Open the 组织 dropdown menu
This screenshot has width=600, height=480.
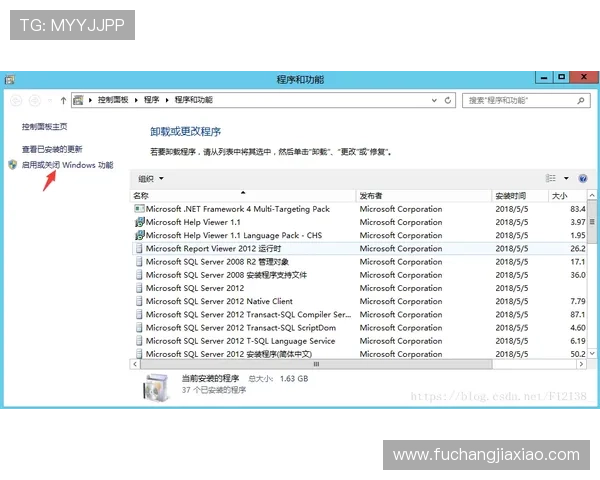point(151,179)
